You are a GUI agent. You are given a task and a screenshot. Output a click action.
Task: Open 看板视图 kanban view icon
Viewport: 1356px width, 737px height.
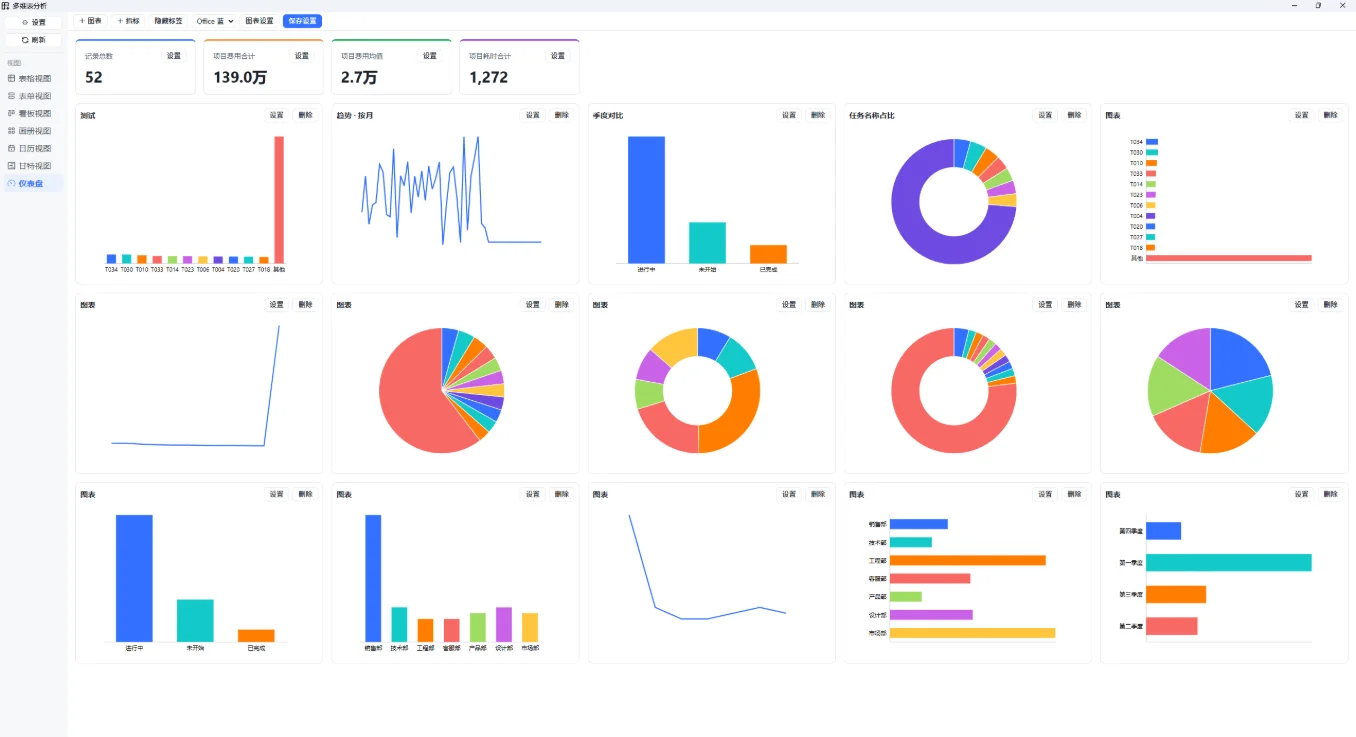[x=11, y=113]
